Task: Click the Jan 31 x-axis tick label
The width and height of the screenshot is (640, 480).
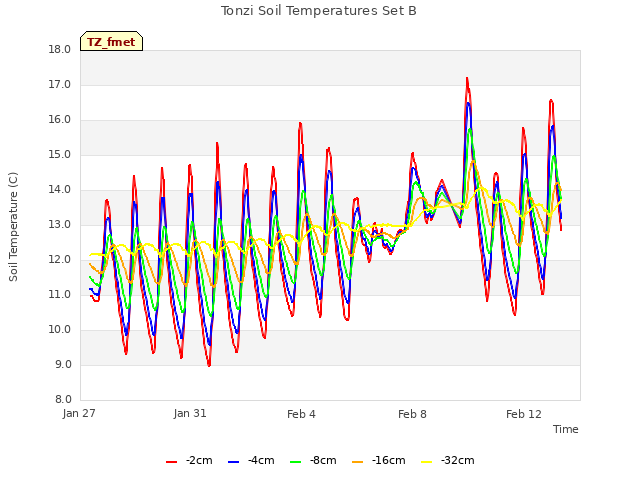Action: [190, 413]
